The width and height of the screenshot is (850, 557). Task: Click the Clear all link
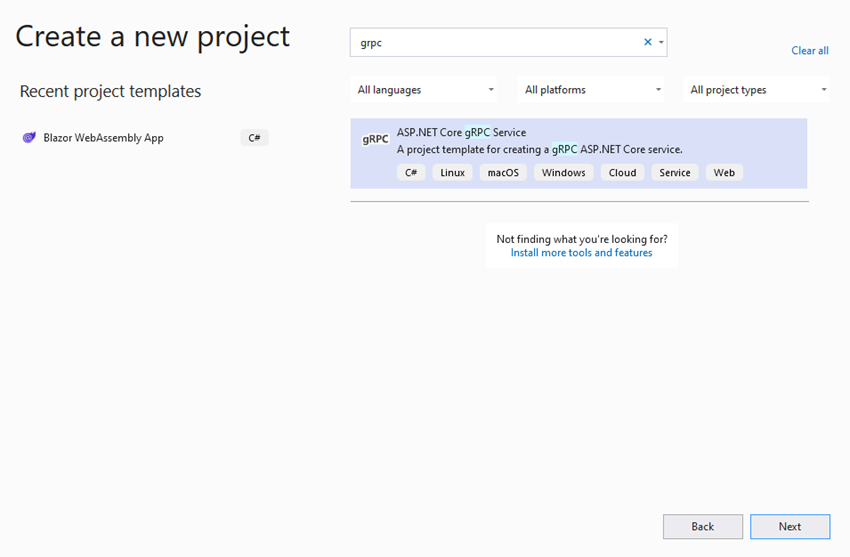(810, 50)
